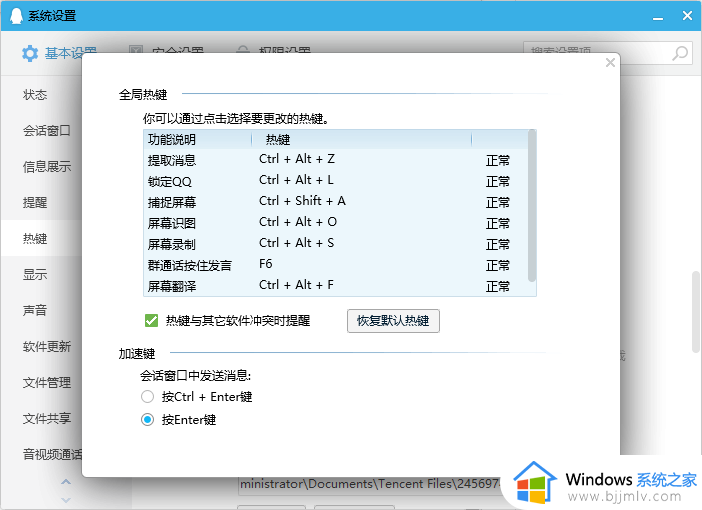Image resolution: width=702 pixels, height=510 pixels.
Task: Click the search magnifier icon
Action: click(x=680, y=53)
